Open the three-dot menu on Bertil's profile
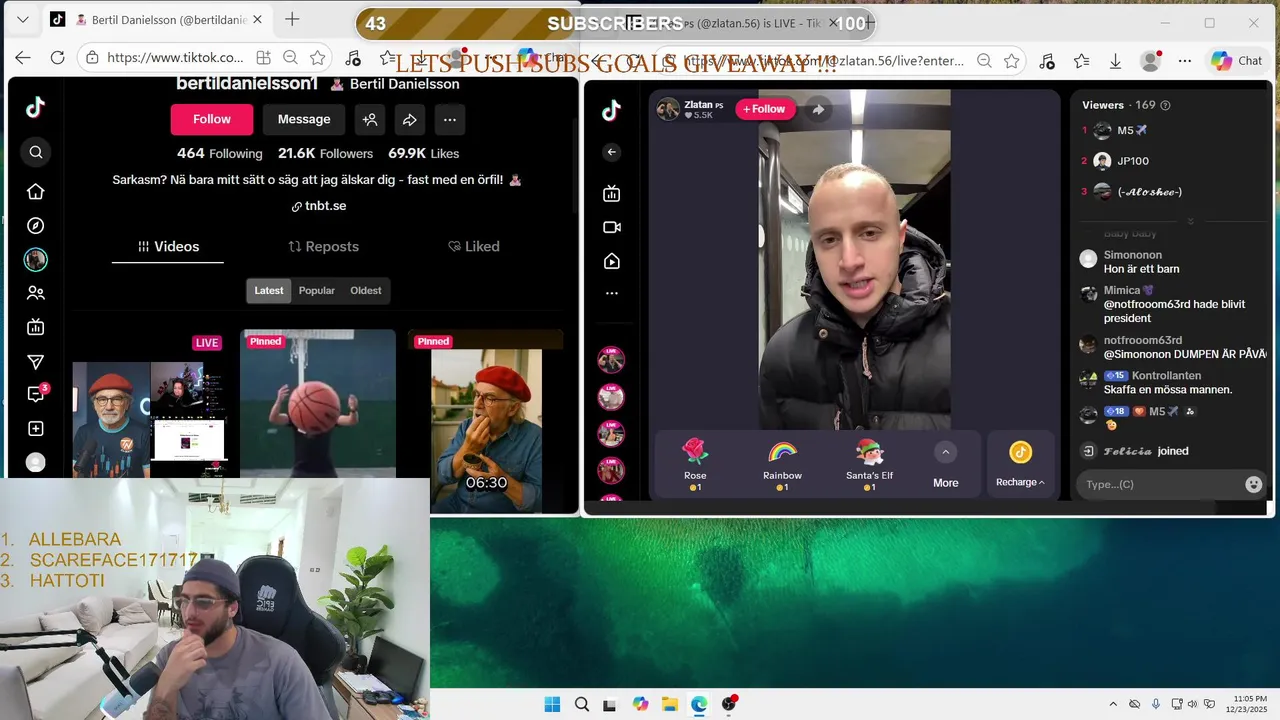The height and width of the screenshot is (720, 1280). [x=450, y=120]
